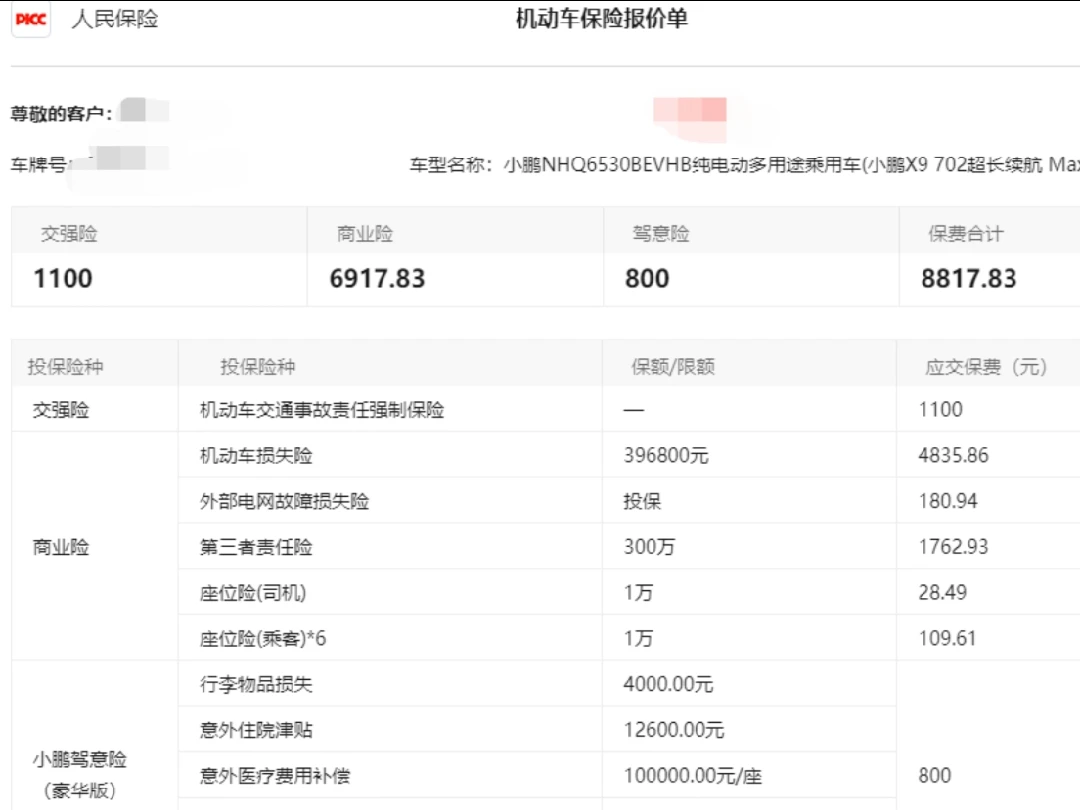This screenshot has height=810, width=1080.
Task: Select the 100000.00元/座 coverage amount
Action: 693,776
